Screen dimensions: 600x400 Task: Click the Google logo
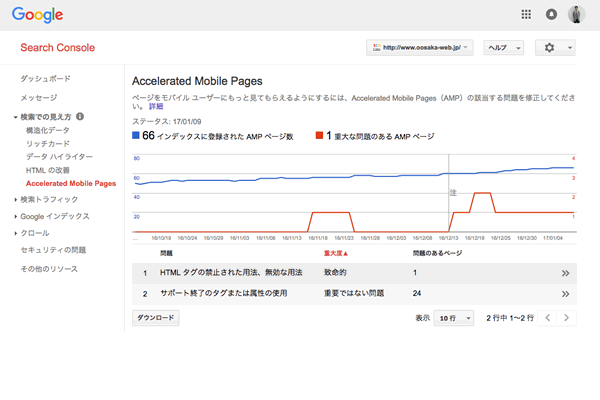[38, 15]
